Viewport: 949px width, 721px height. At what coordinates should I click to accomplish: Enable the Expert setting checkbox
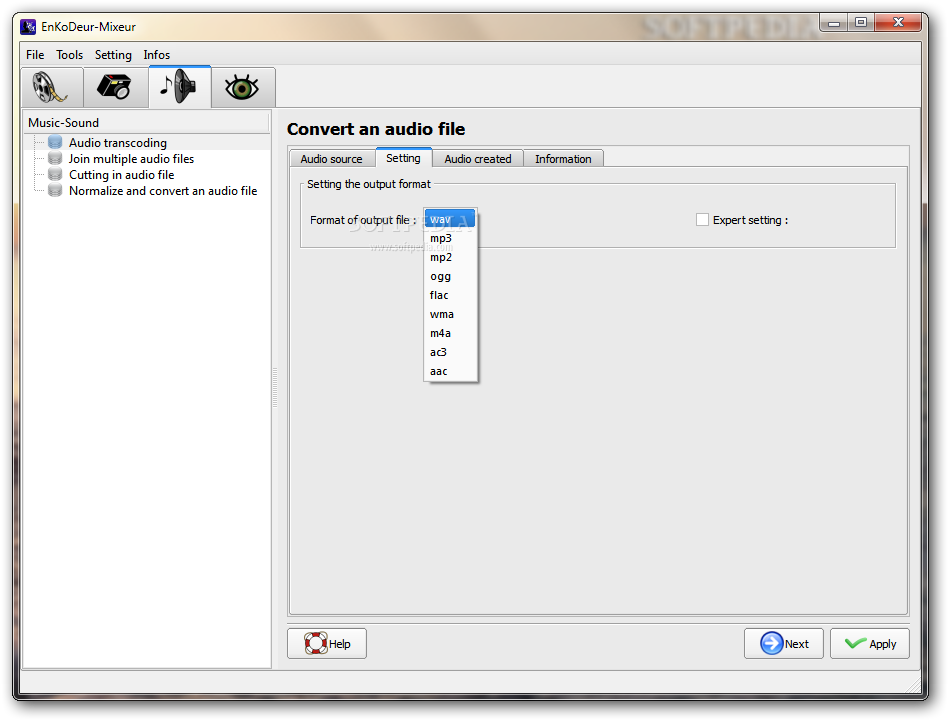(702, 220)
